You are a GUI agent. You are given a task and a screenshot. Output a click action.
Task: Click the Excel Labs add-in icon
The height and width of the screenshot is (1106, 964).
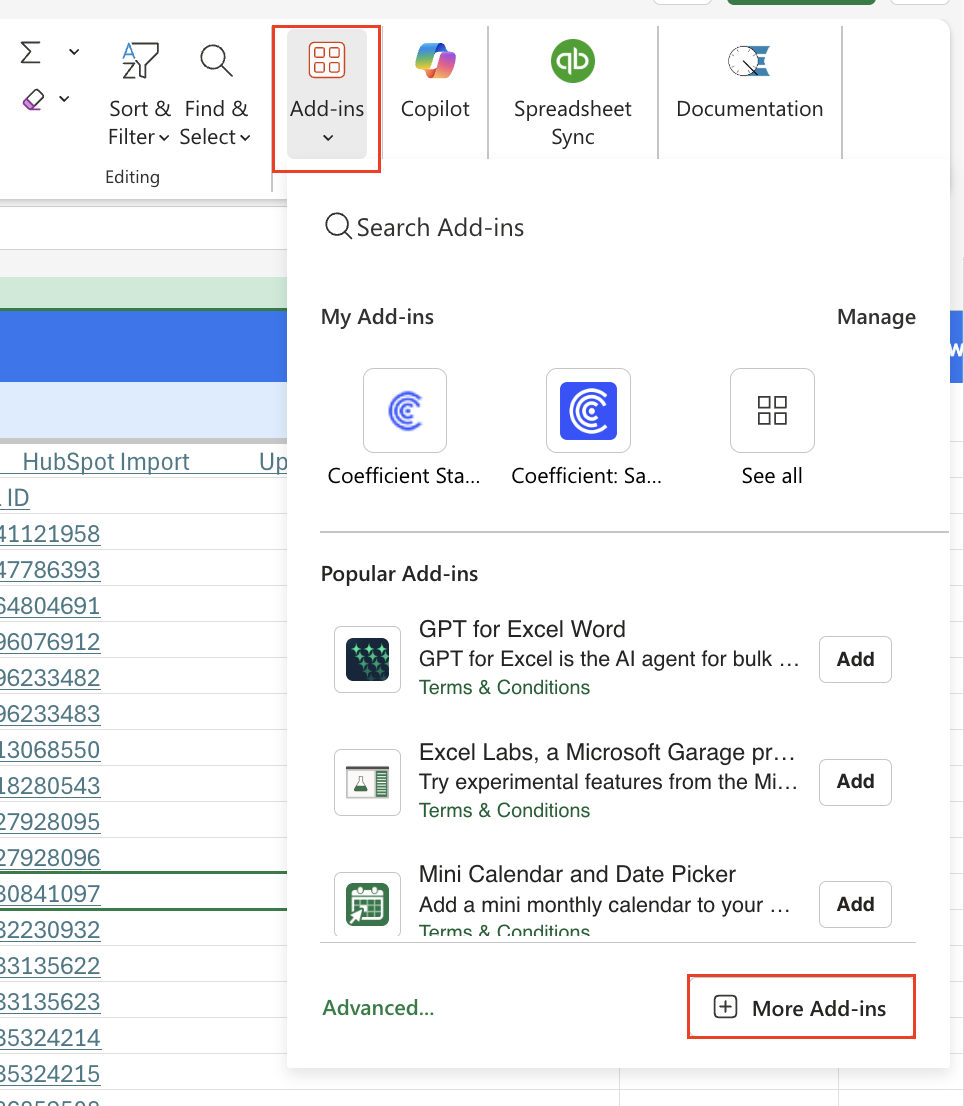(x=367, y=782)
